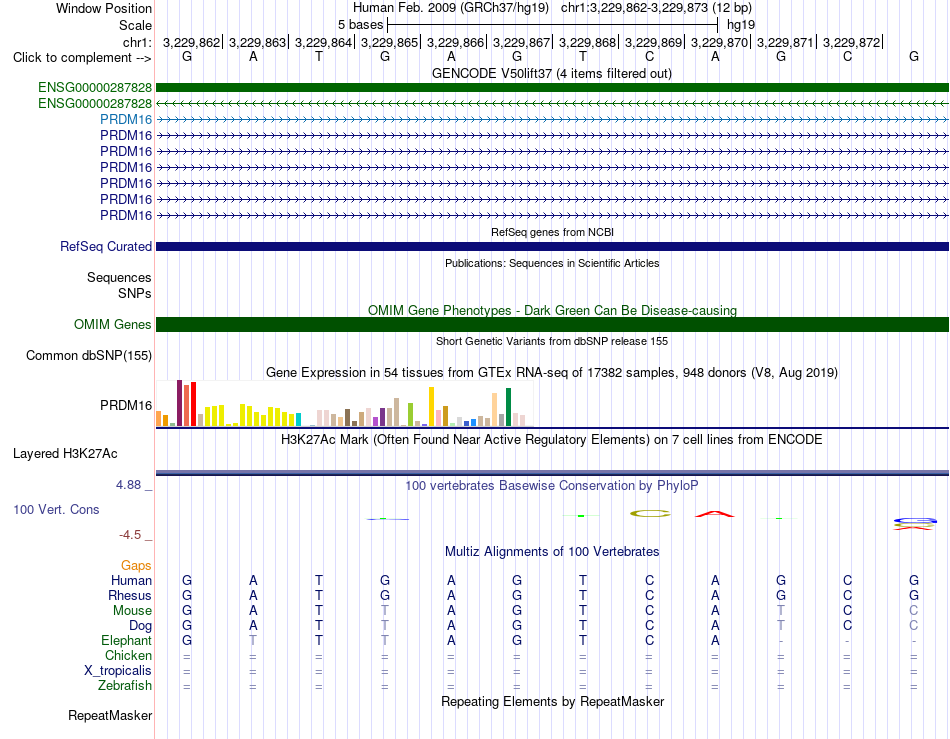Open OMIM Gene Phenotypes track title
The width and height of the screenshot is (950, 739).
pos(552,311)
